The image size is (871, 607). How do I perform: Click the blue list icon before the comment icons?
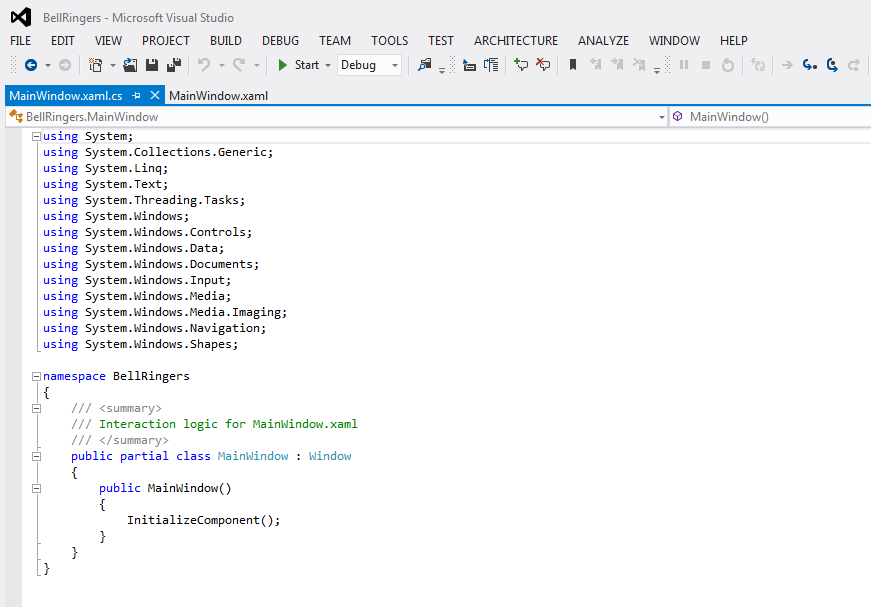(x=491, y=65)
